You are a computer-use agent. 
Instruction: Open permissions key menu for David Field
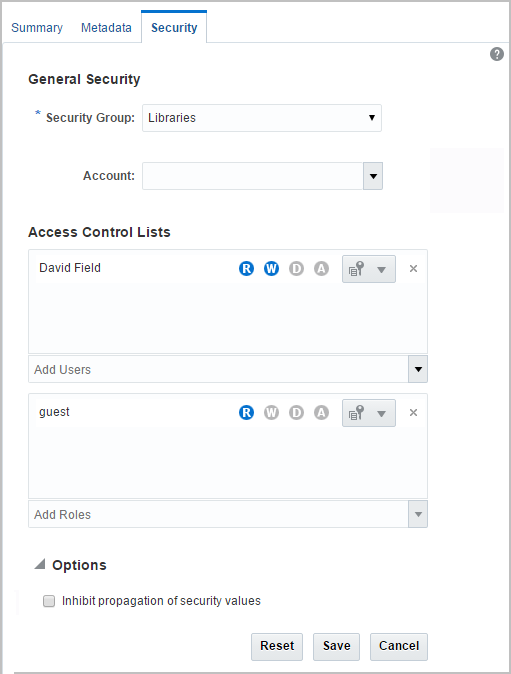point(369,269)
